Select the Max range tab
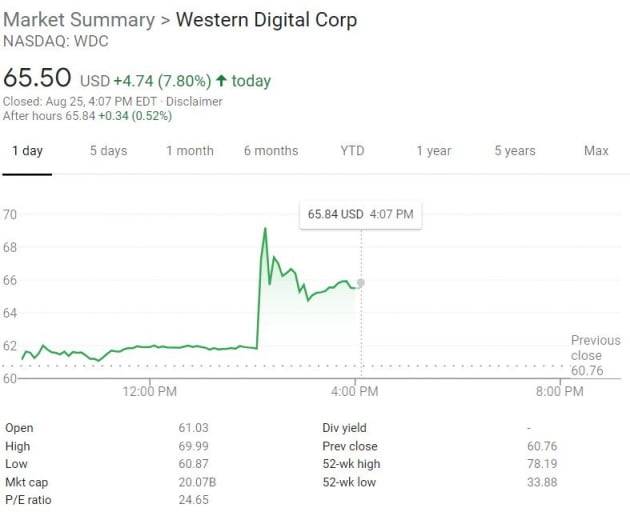This screenshot has height=512, width=630. (596, 151)
